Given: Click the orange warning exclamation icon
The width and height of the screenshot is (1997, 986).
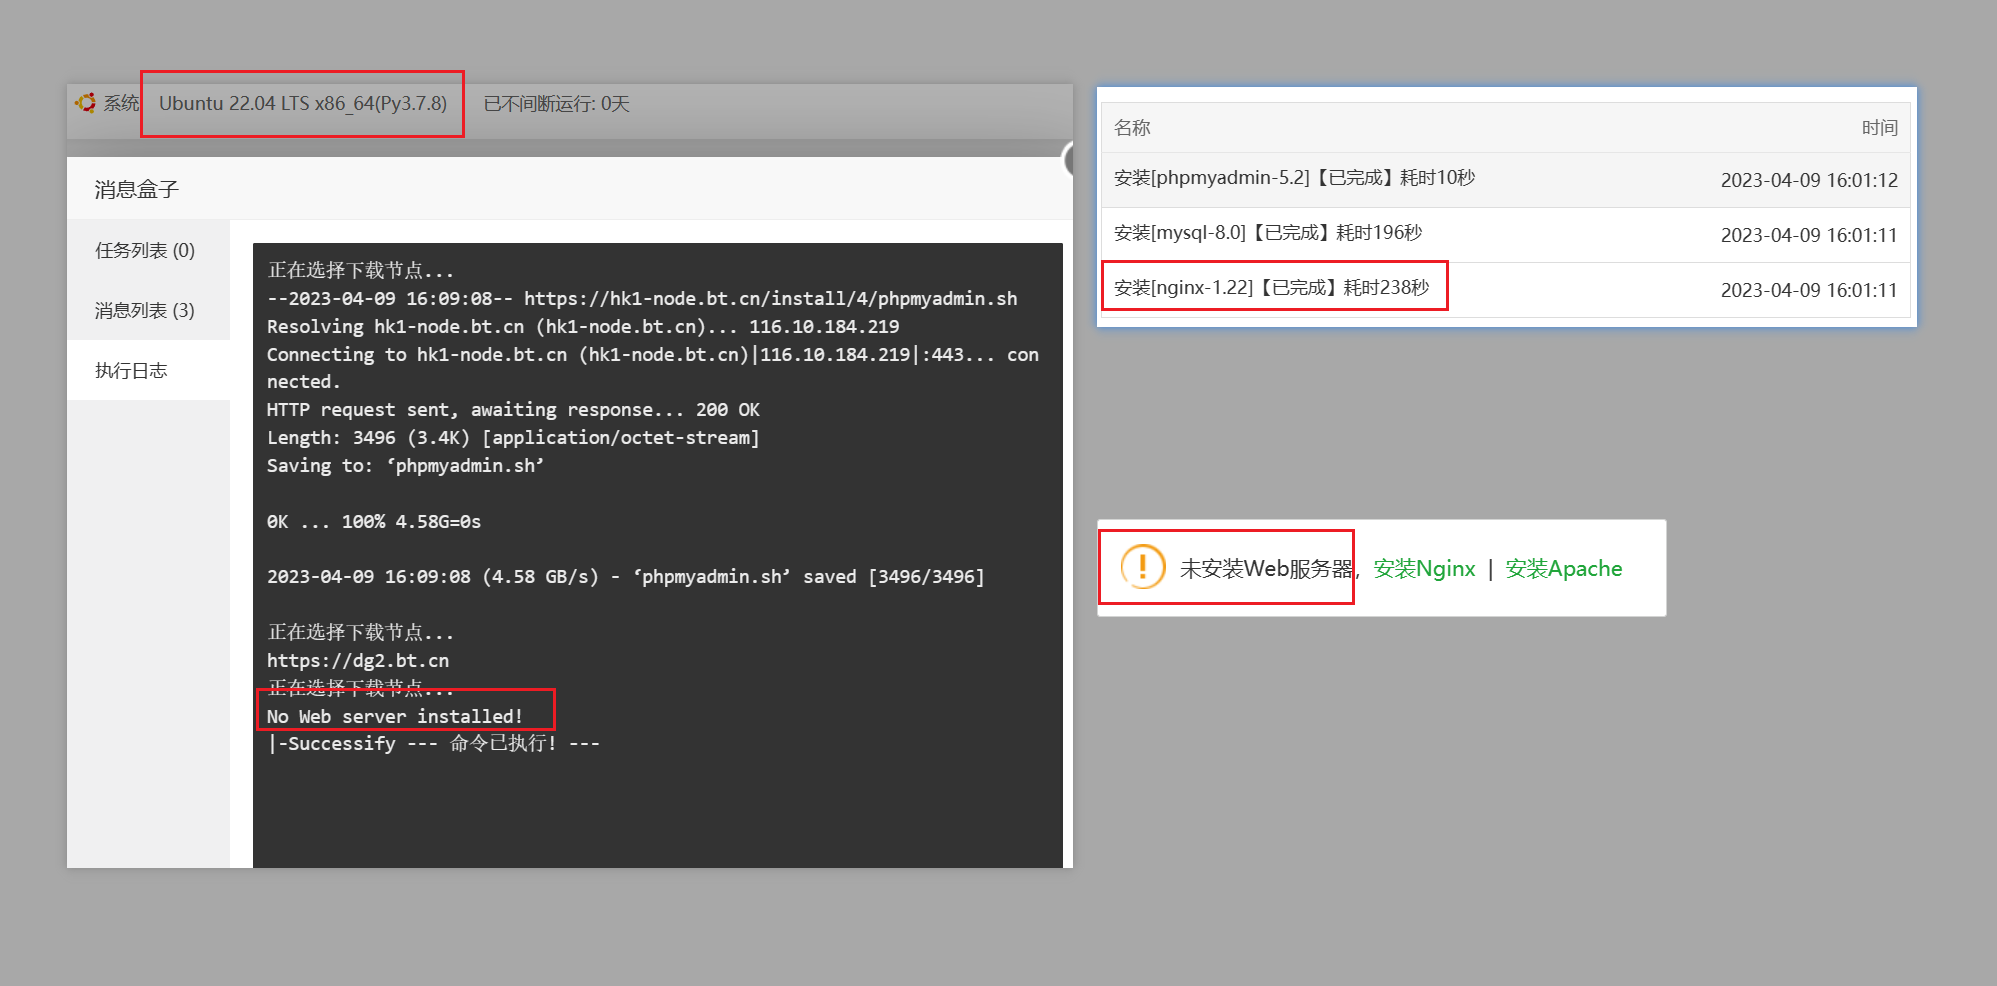Looking at the screenshot, I should 1142,567.
